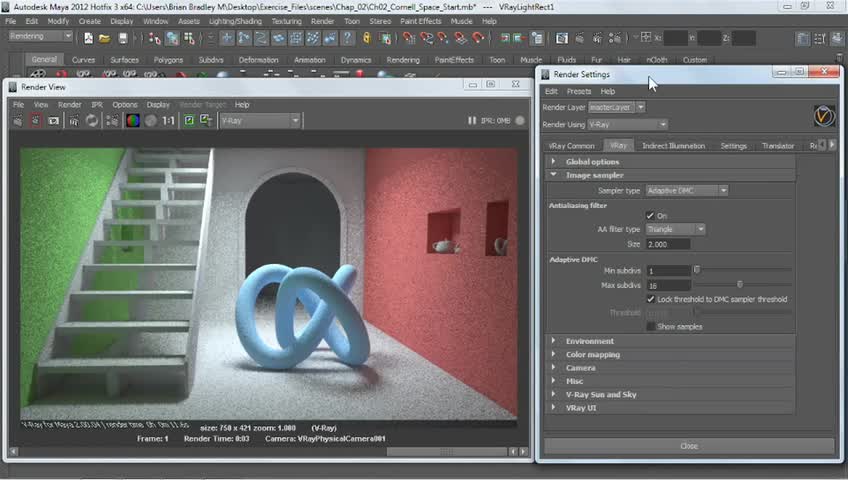
Task: Click the V-Ray logo in Render Settings
Action: [823, 116]
